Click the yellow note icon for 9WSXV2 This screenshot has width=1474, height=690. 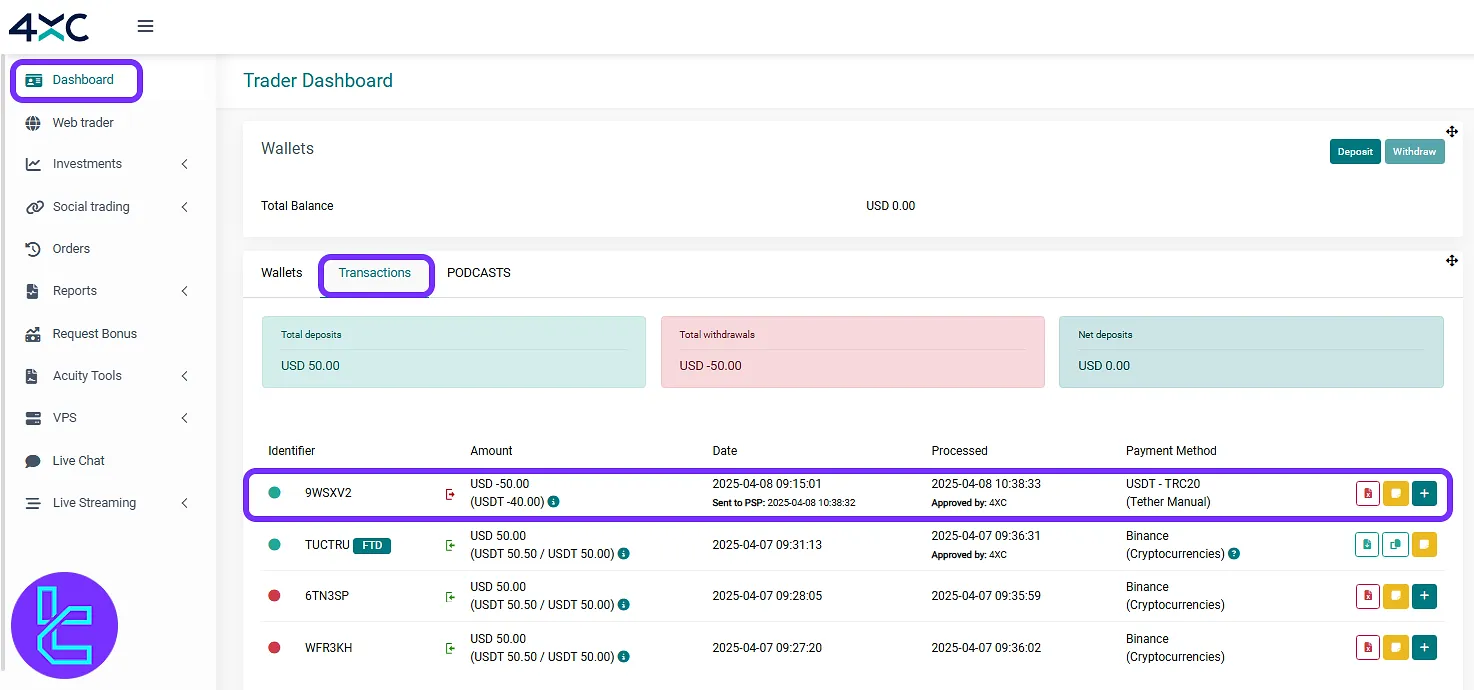(x=1396, y=493)
